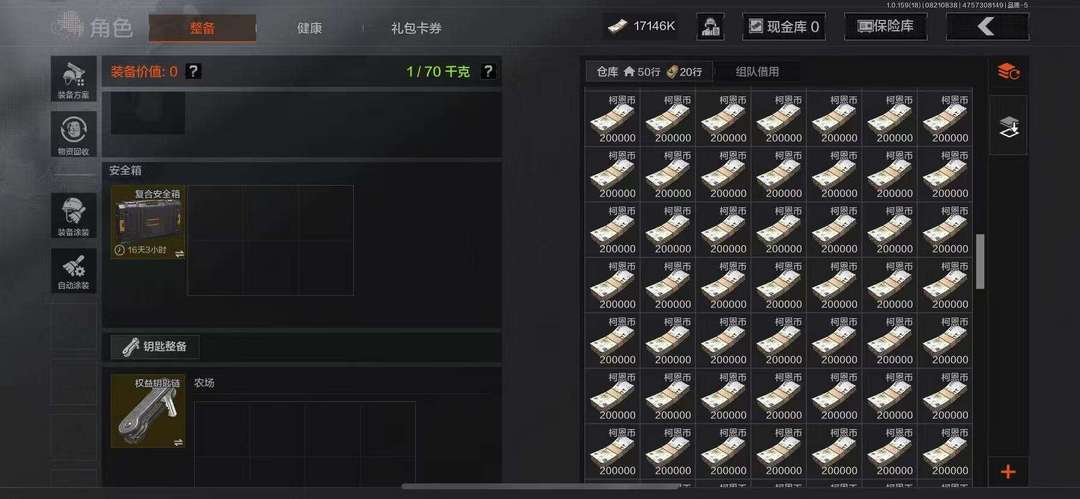Click the layered stash deposit icon

click(1008, 125)
